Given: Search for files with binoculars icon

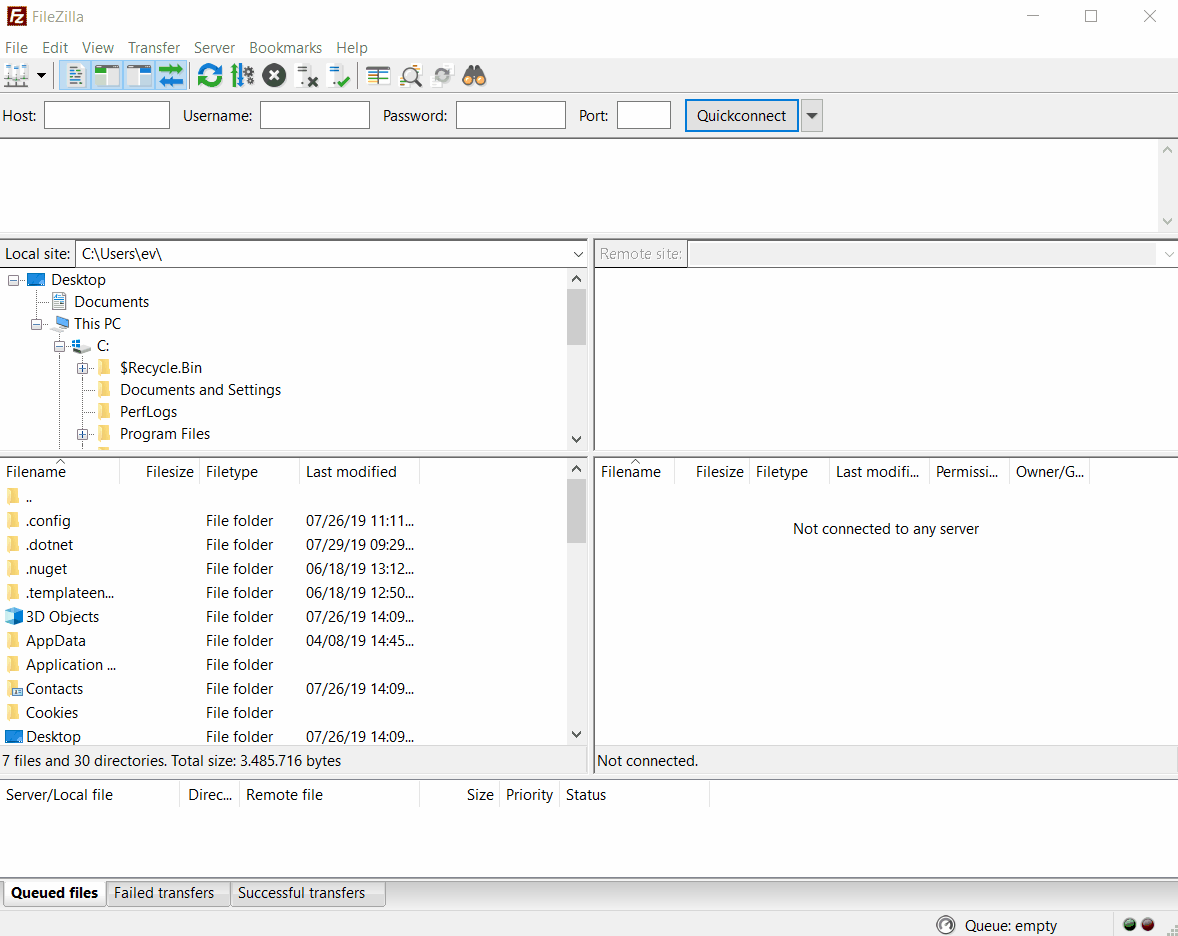Looking at the screenshot, I should 474,76.
